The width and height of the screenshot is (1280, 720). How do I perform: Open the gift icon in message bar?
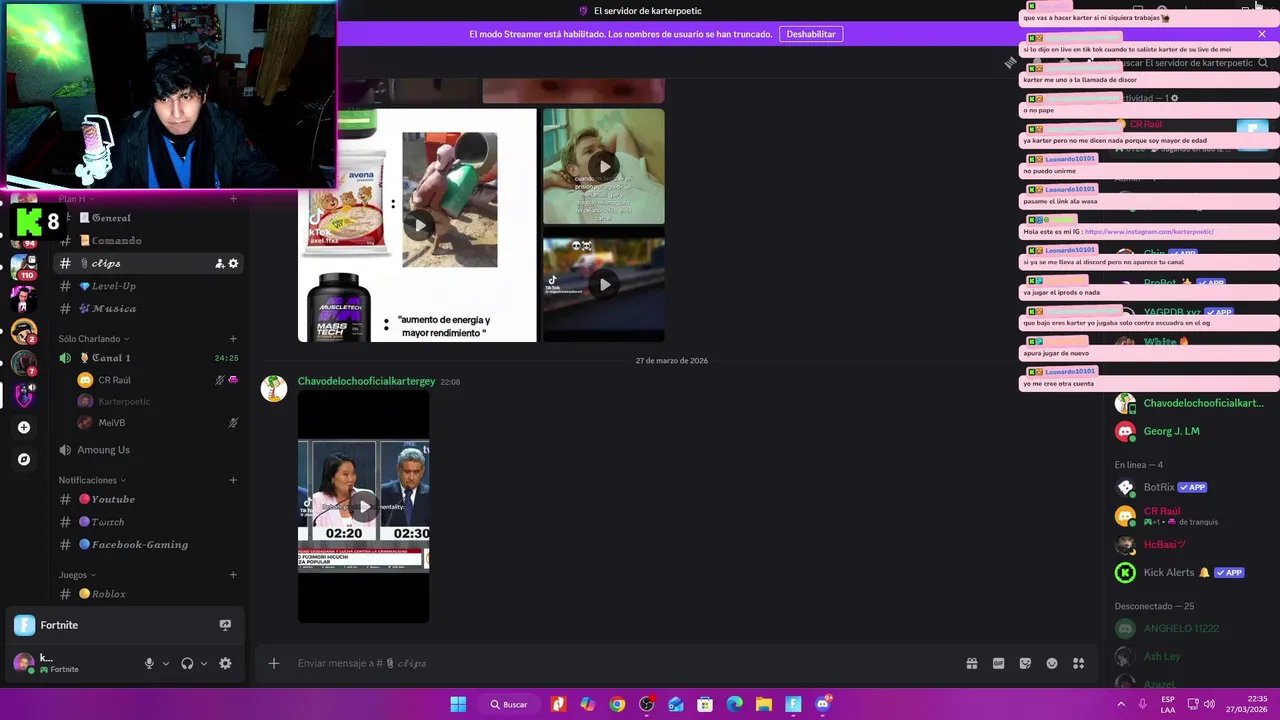click(x=971, y=663)
